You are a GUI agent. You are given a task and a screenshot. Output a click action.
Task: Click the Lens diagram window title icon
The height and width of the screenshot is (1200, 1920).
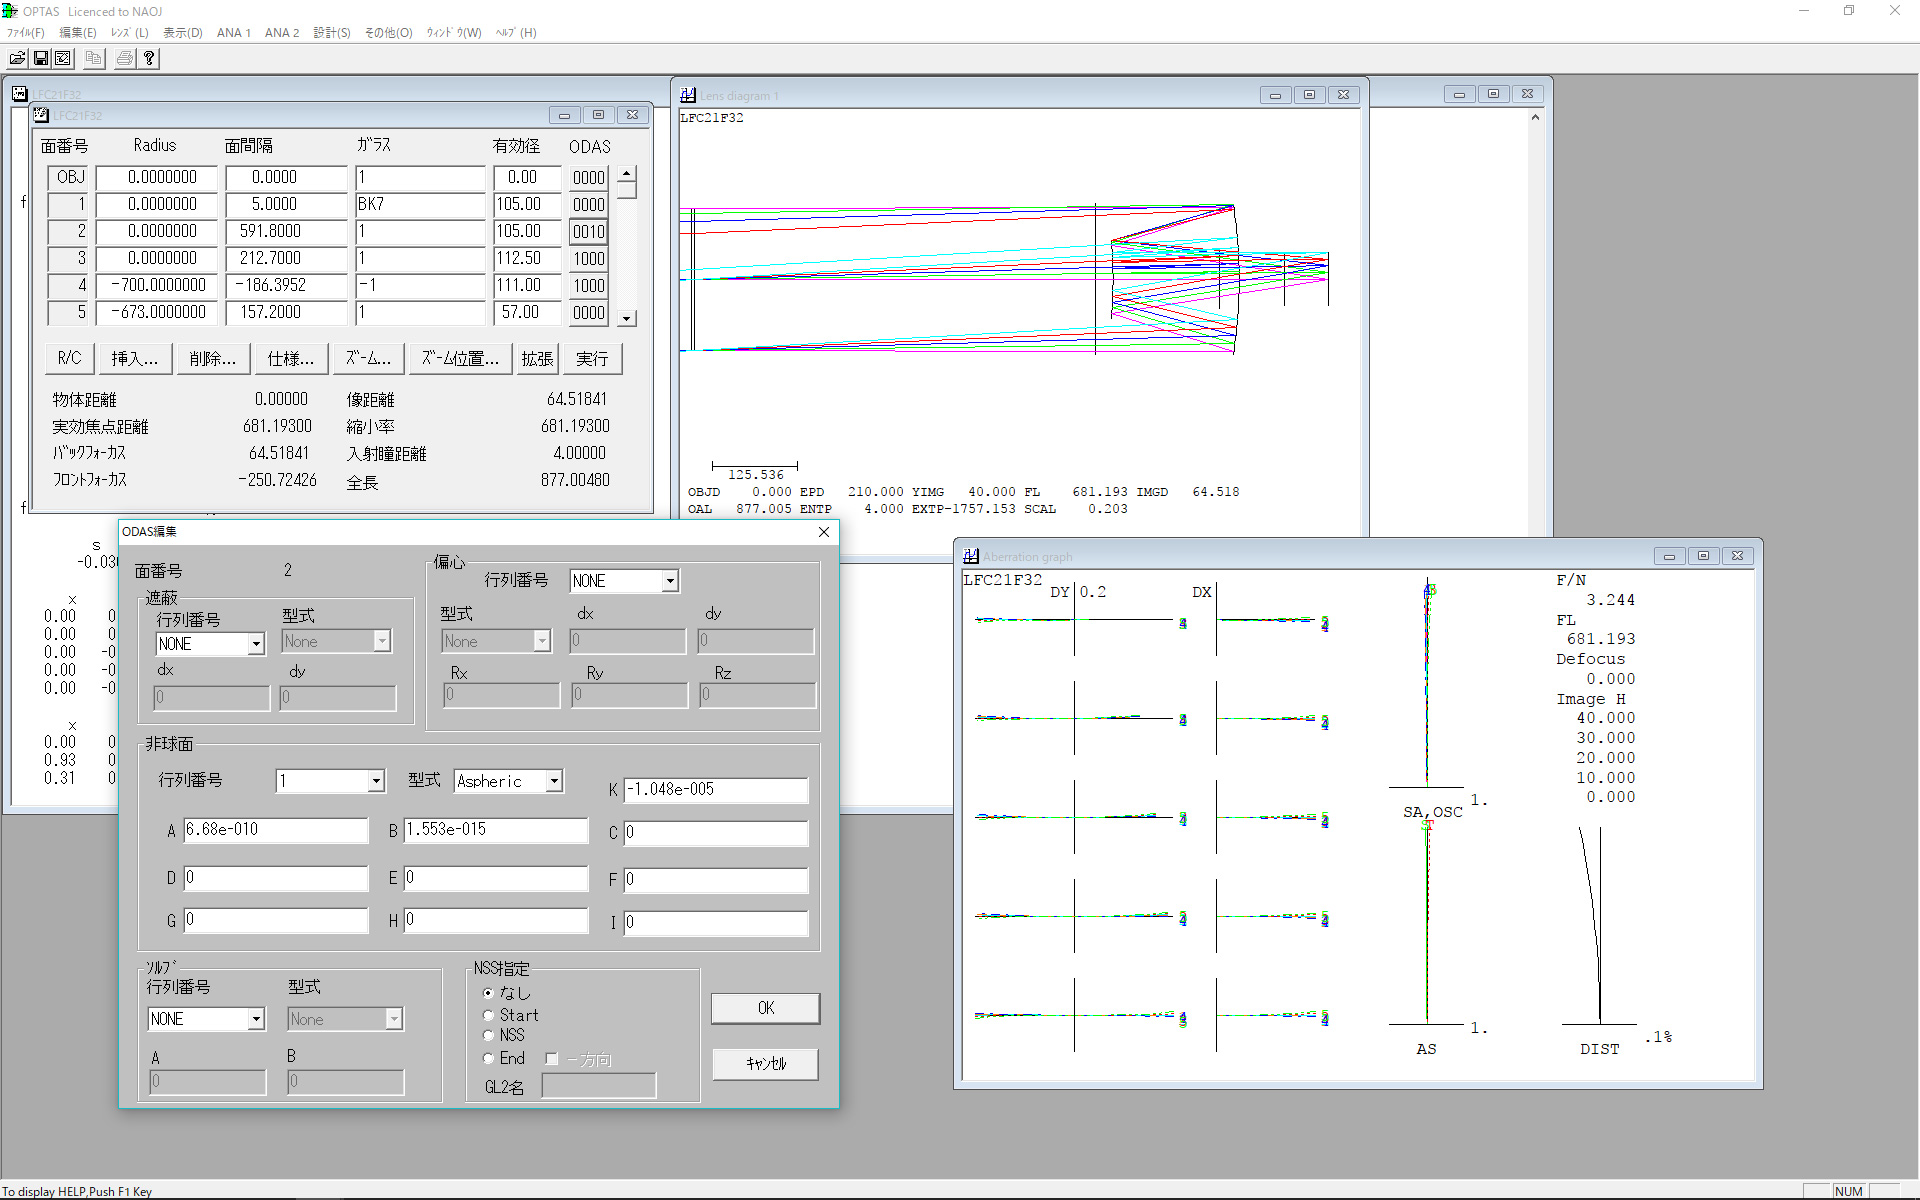click(x=688, y=95)
